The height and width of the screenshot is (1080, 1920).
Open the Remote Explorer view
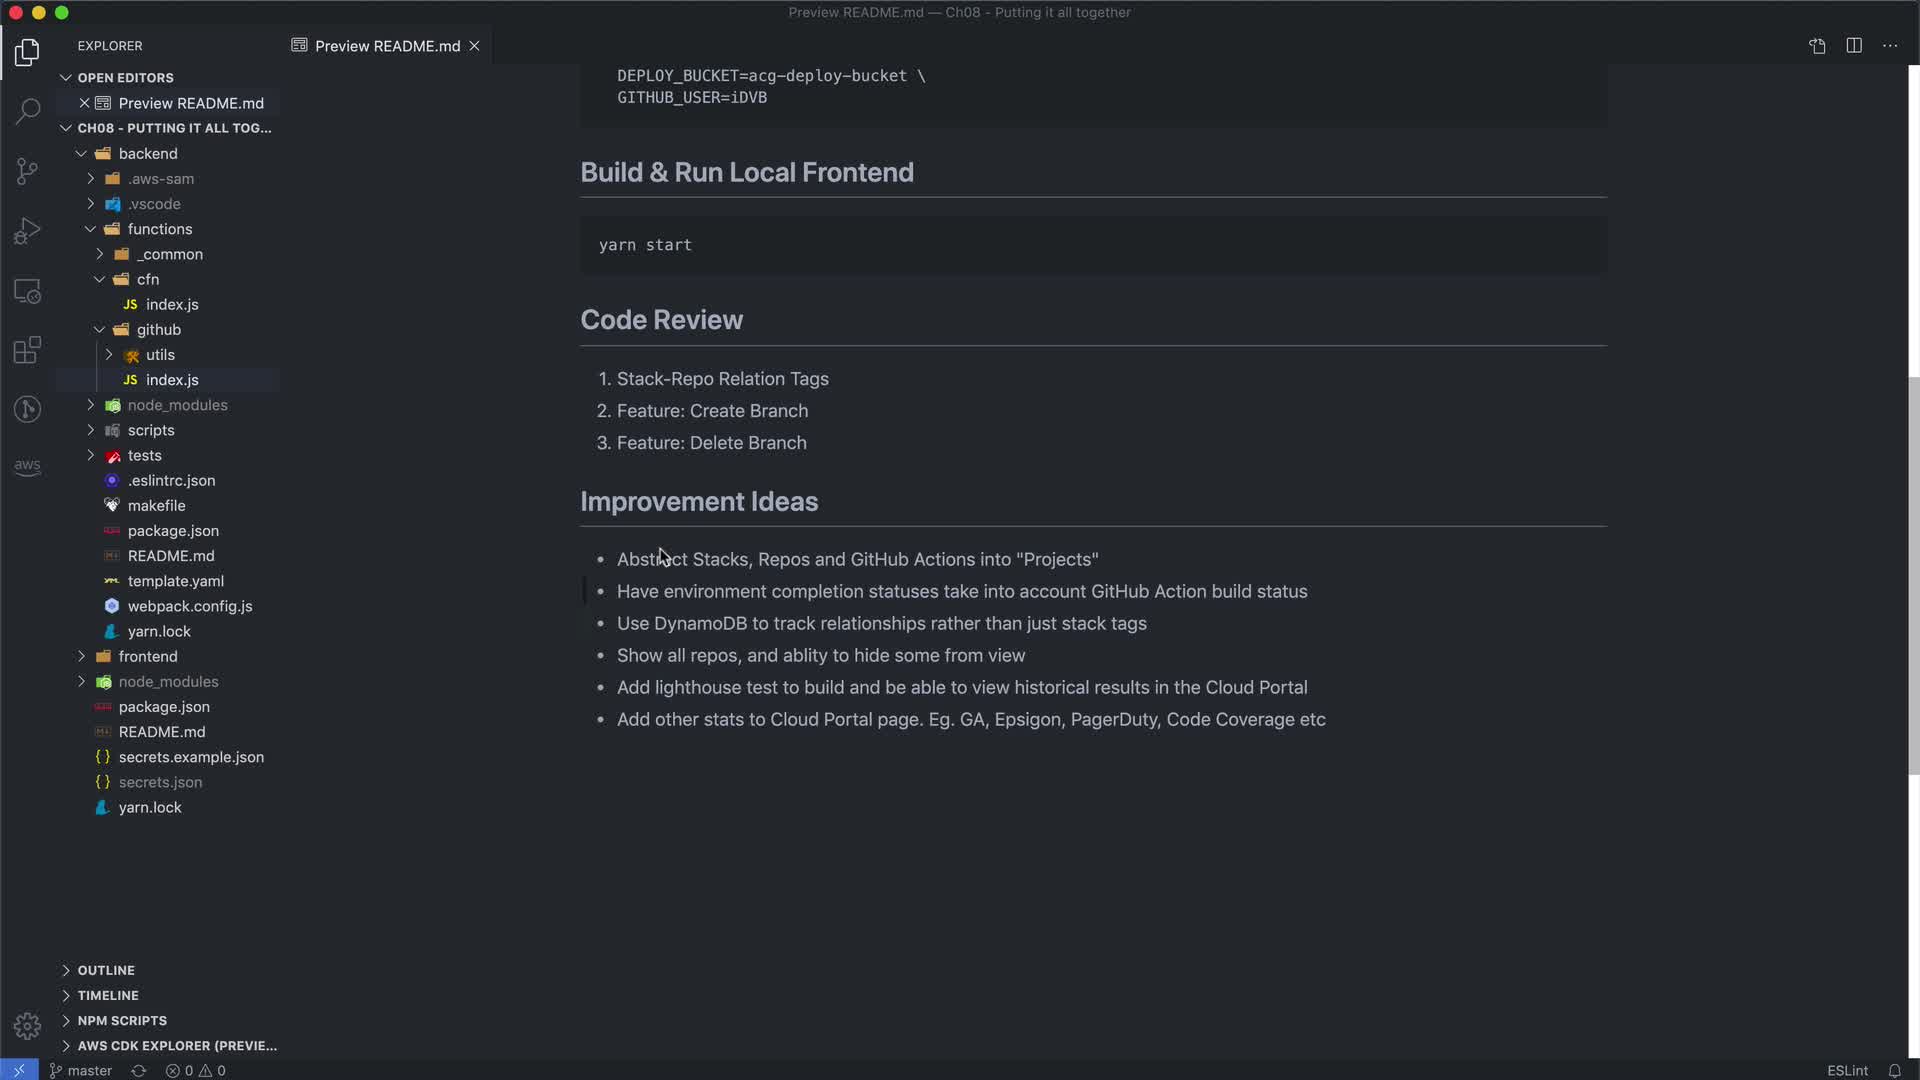click(27, 291)
